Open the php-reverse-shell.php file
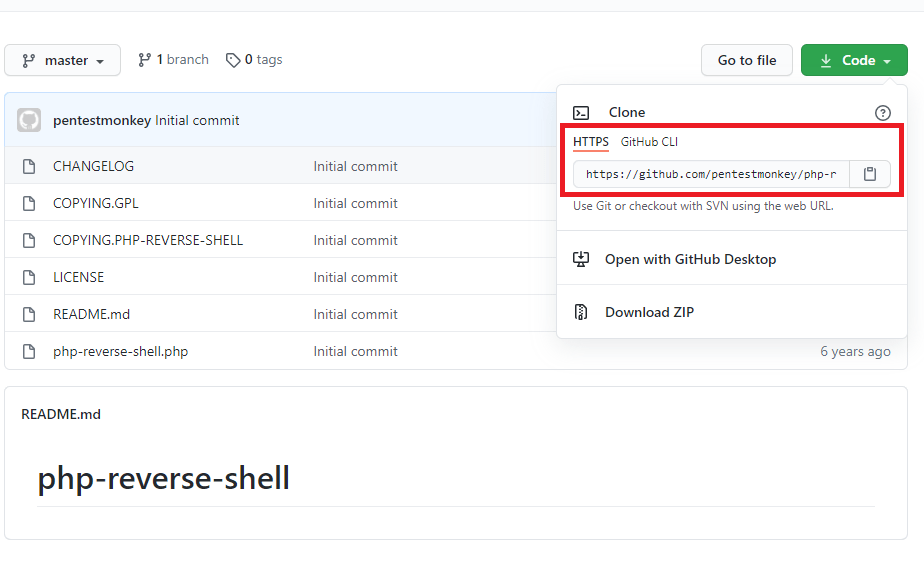 pyautogui.click(x=120, y=351)
